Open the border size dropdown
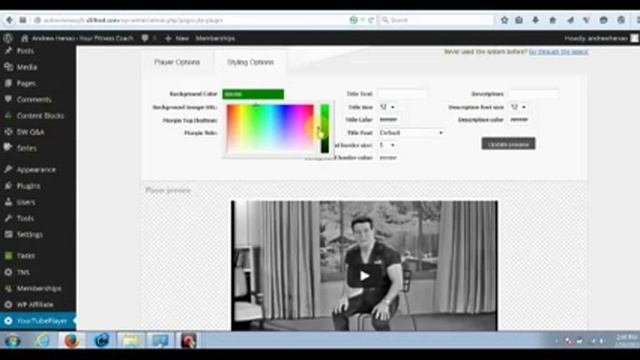Screen dimensions: 640x360 point(387,145)
